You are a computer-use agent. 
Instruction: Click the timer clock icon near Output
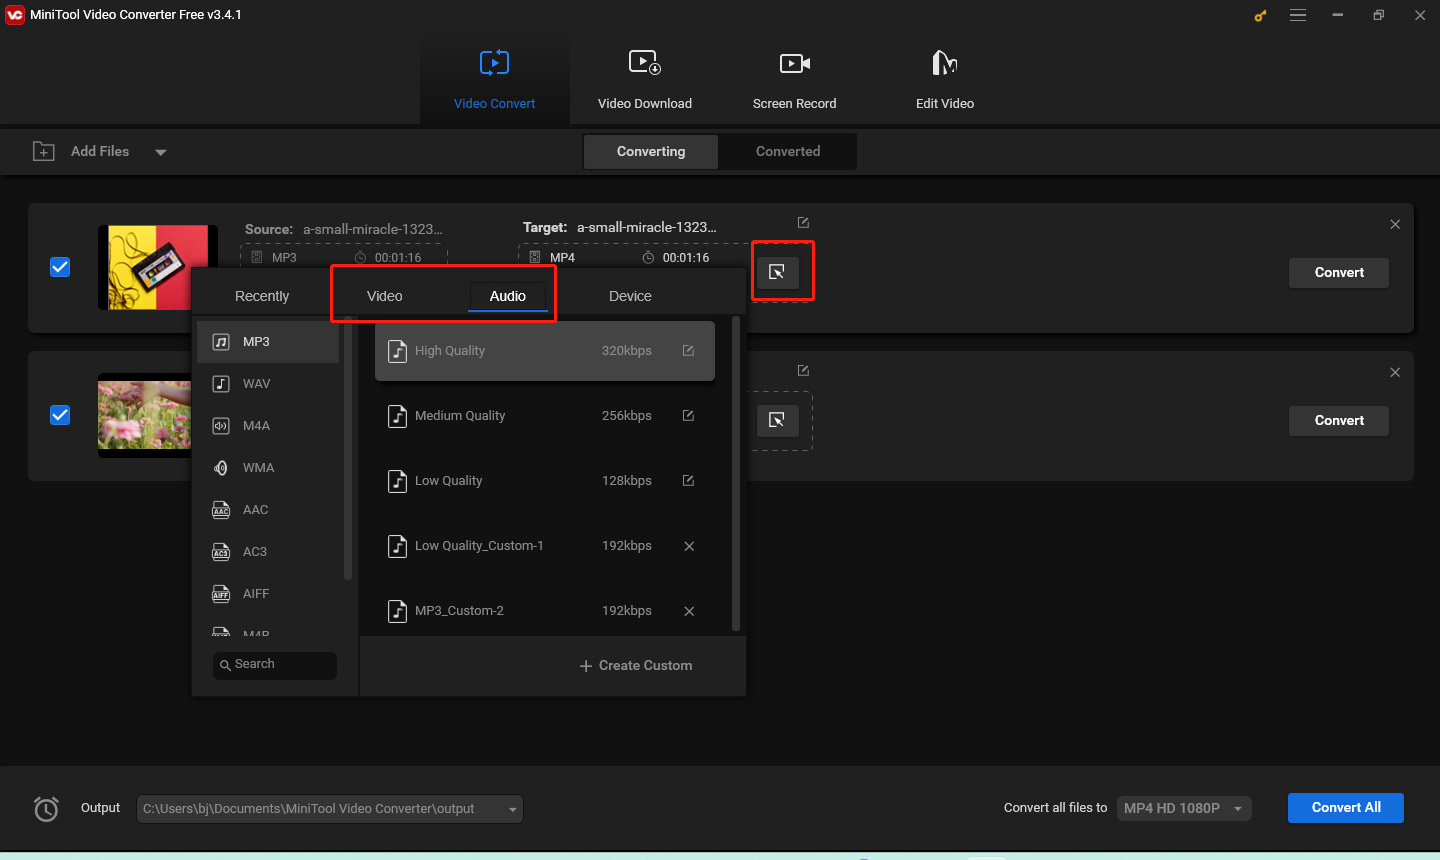46,808
